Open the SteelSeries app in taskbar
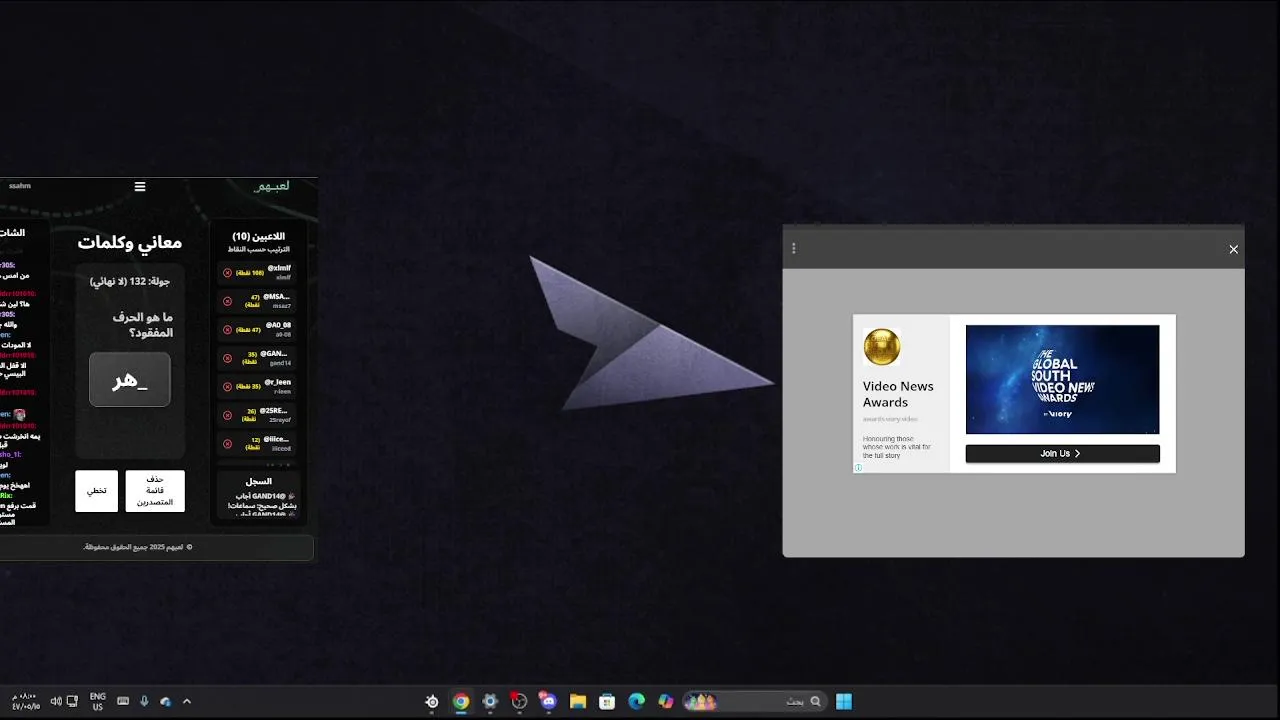The height and width of the screenshot is (720, 1280). click(432, 702)
